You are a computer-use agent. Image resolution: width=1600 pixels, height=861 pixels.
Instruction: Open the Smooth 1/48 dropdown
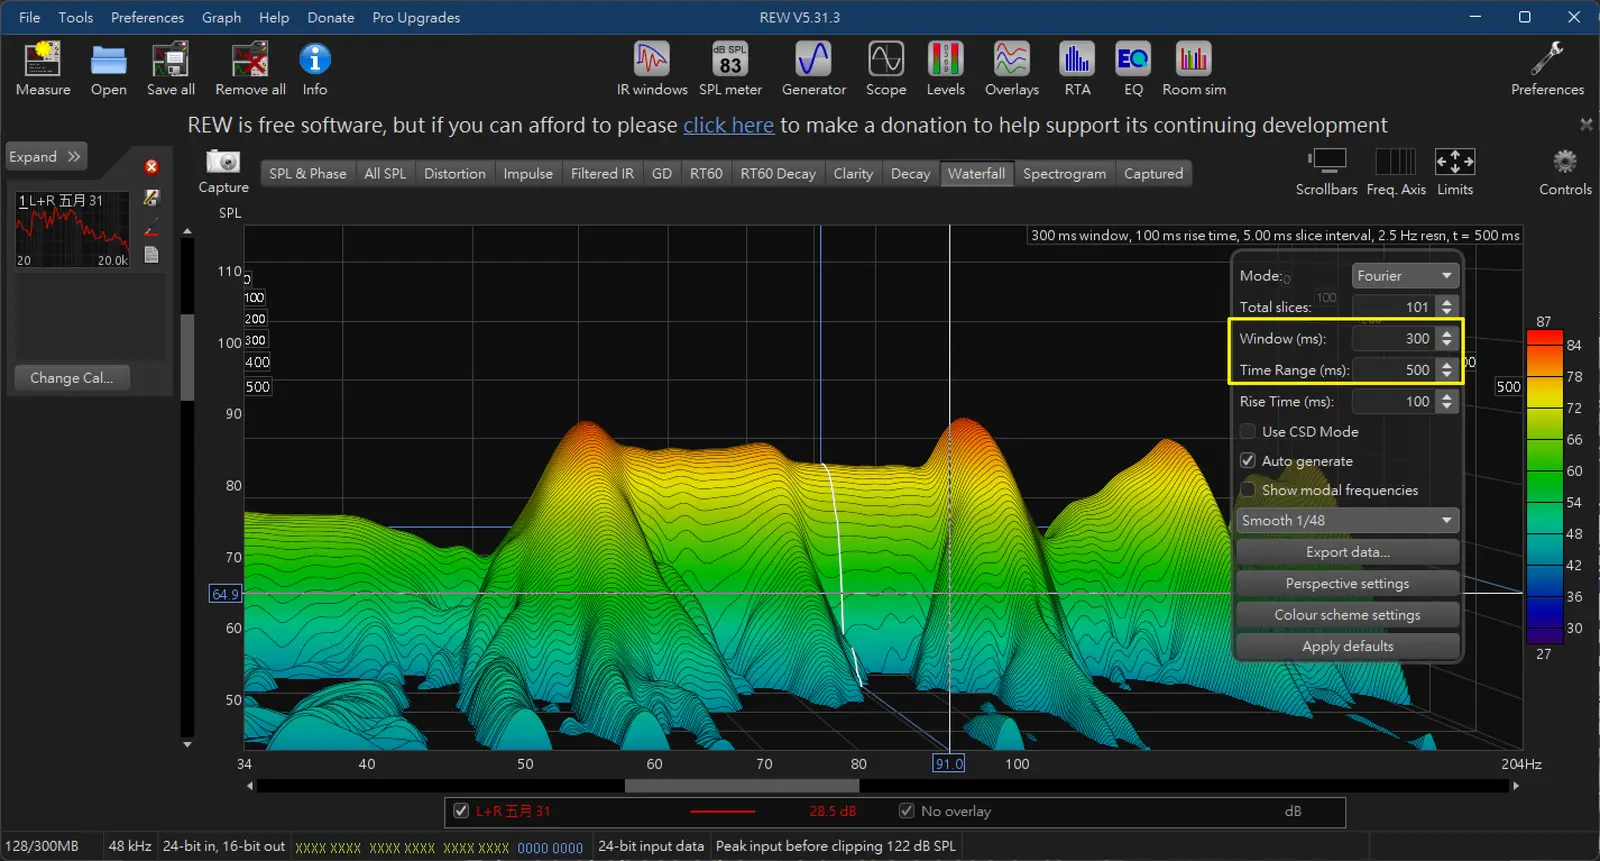(x=1347, y=521)
